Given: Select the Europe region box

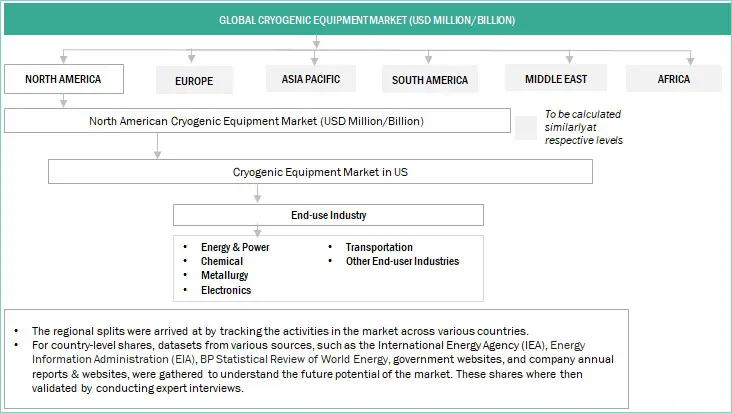Looking at the screenshot, I should (194, 80).
